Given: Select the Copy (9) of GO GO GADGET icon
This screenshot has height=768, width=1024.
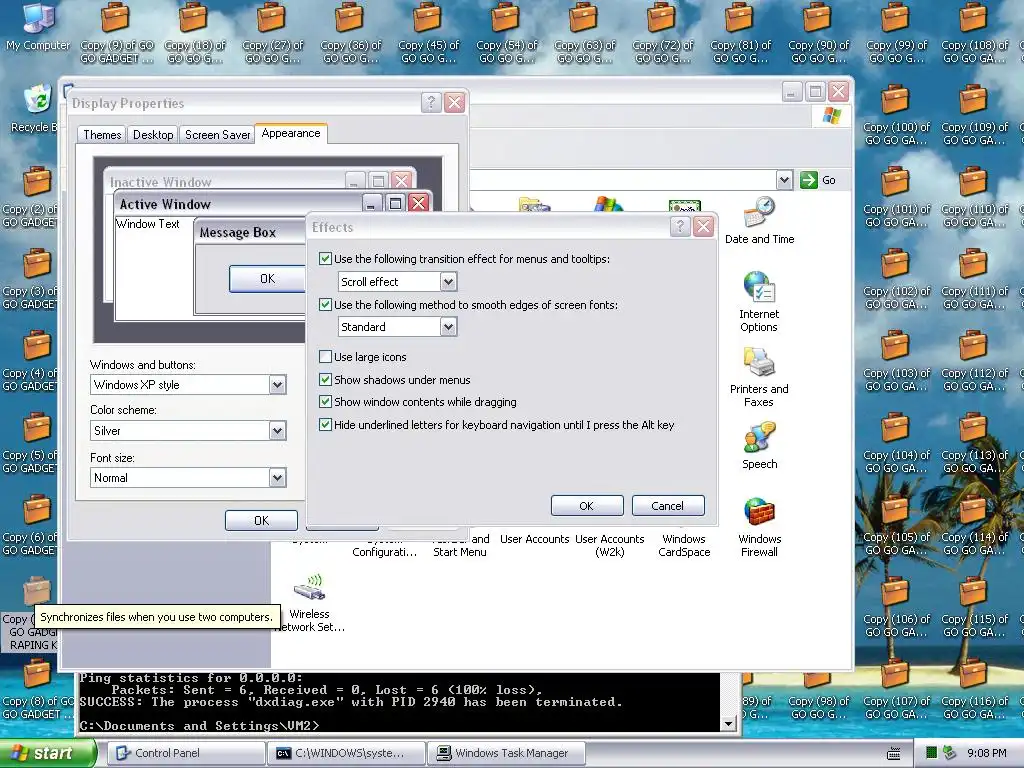Looking at the screenshot, I should click(x=116, y=33).
